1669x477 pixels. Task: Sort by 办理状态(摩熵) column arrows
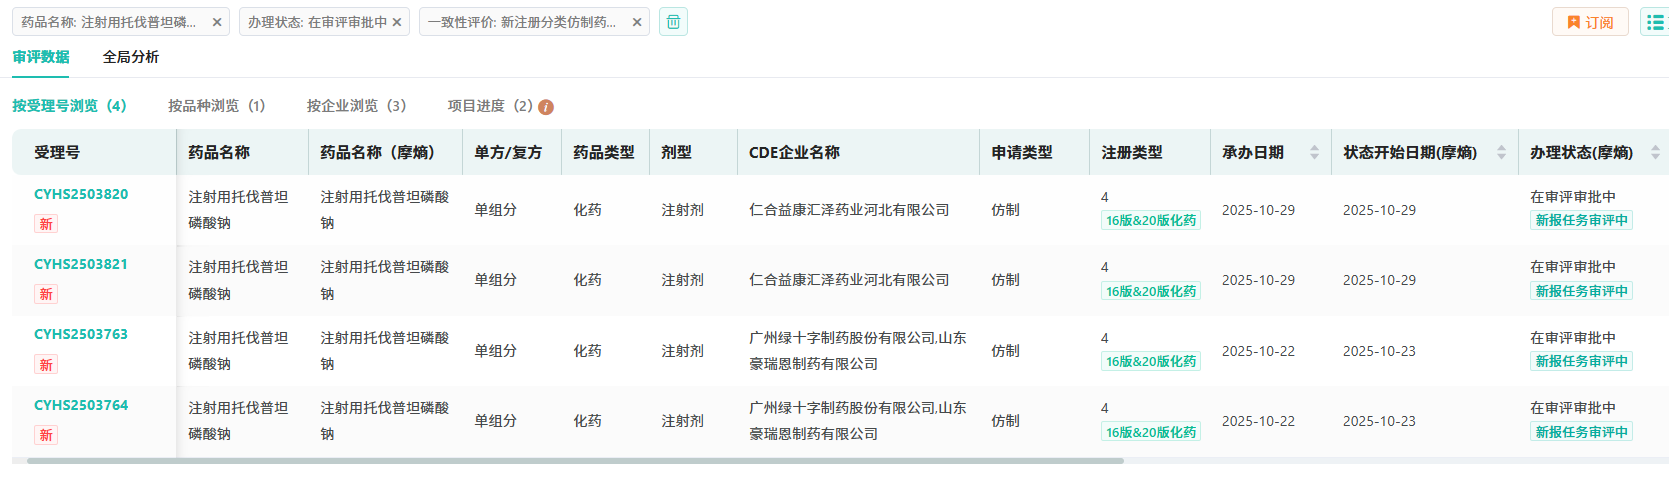[1655, 152]
